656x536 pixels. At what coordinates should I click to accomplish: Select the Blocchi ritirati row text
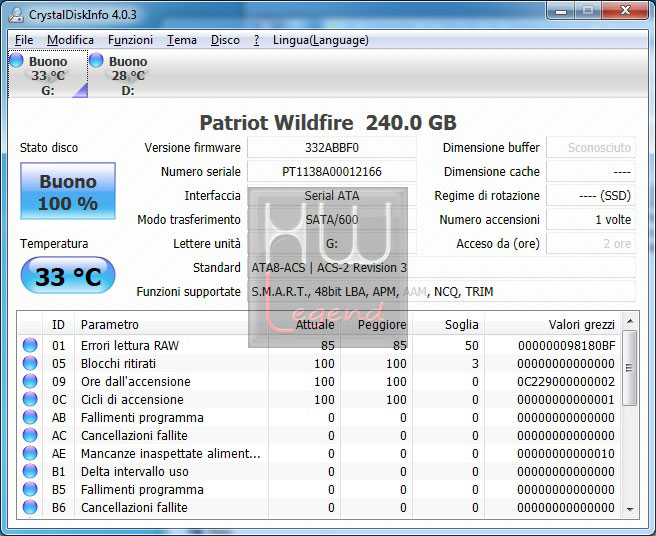(118, 364)
